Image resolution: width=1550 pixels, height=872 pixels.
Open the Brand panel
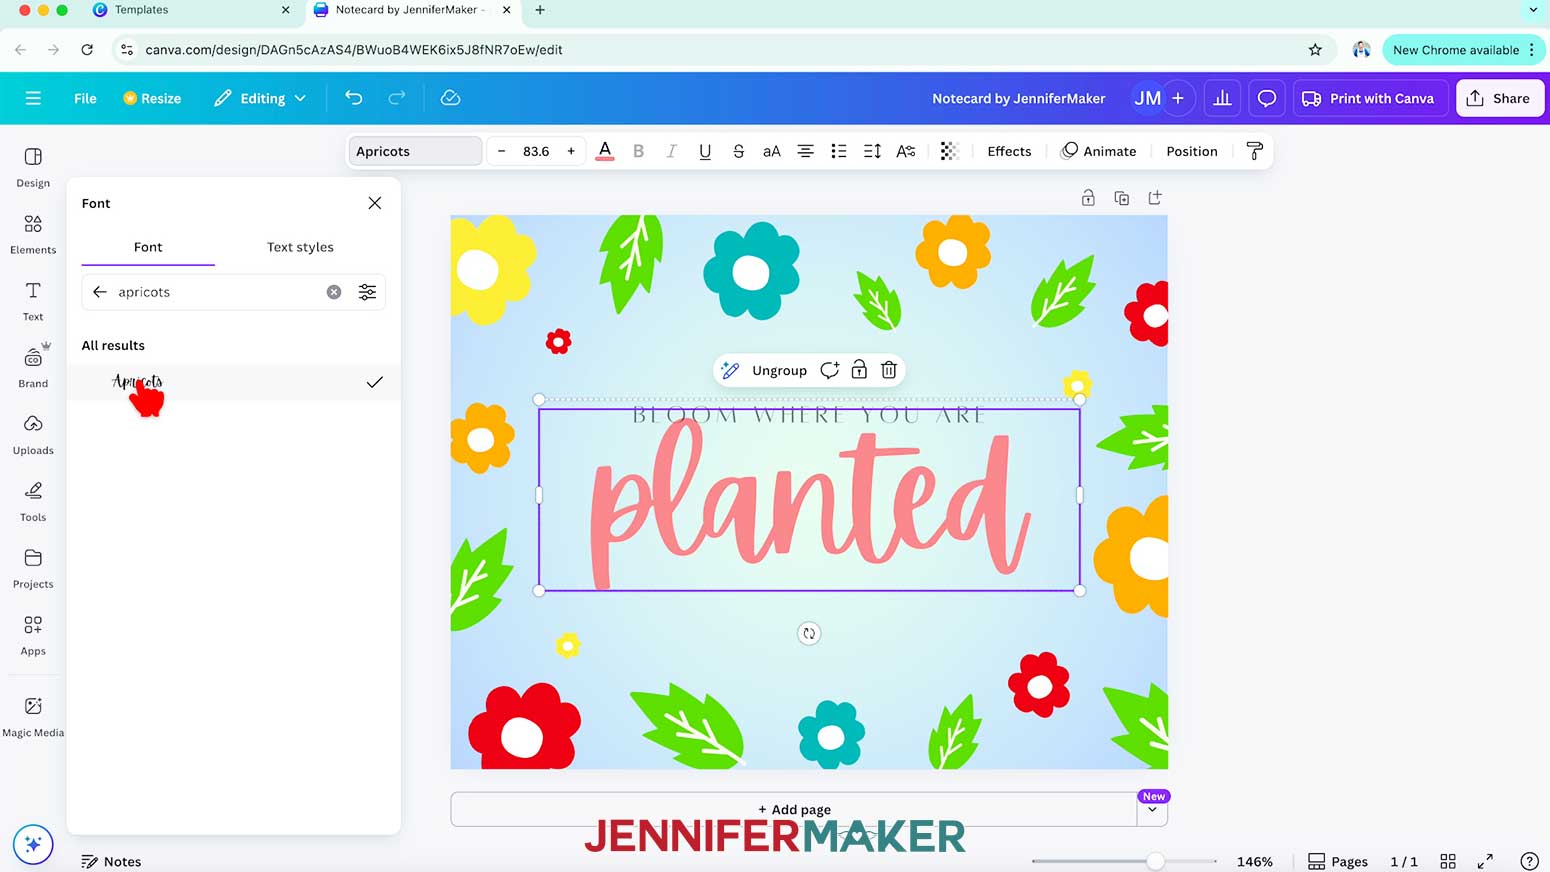click(x=33, y=368)
